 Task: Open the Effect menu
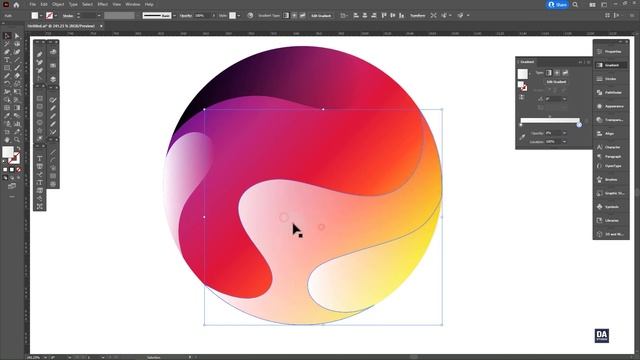click(102, 4)
